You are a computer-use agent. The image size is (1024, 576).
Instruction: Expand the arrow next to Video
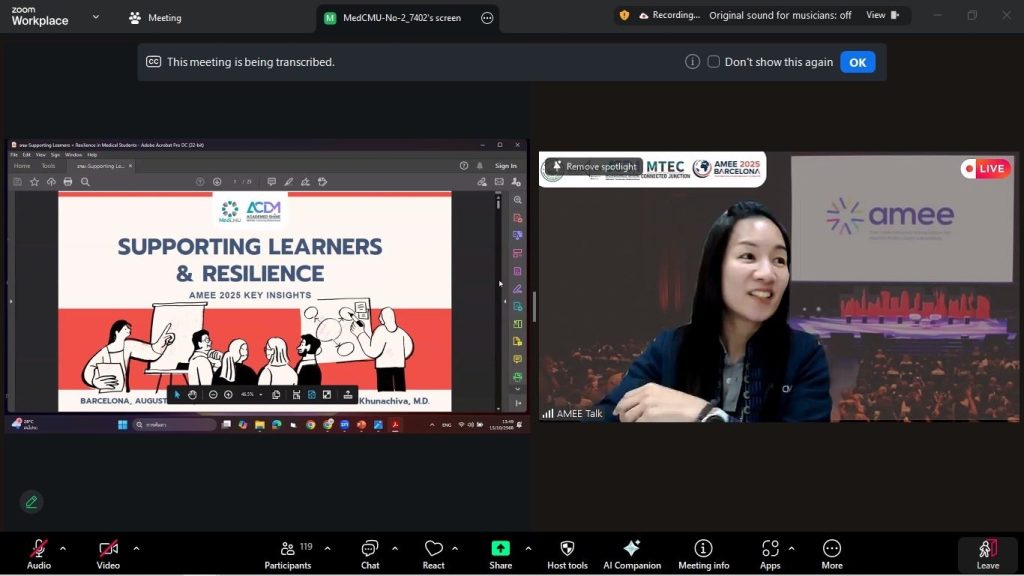(136, 548)
